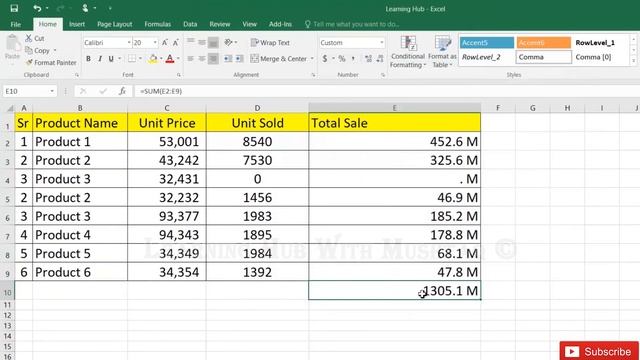
Task: Select cell with 452.6 M total sale
Action: click(394, 142)
